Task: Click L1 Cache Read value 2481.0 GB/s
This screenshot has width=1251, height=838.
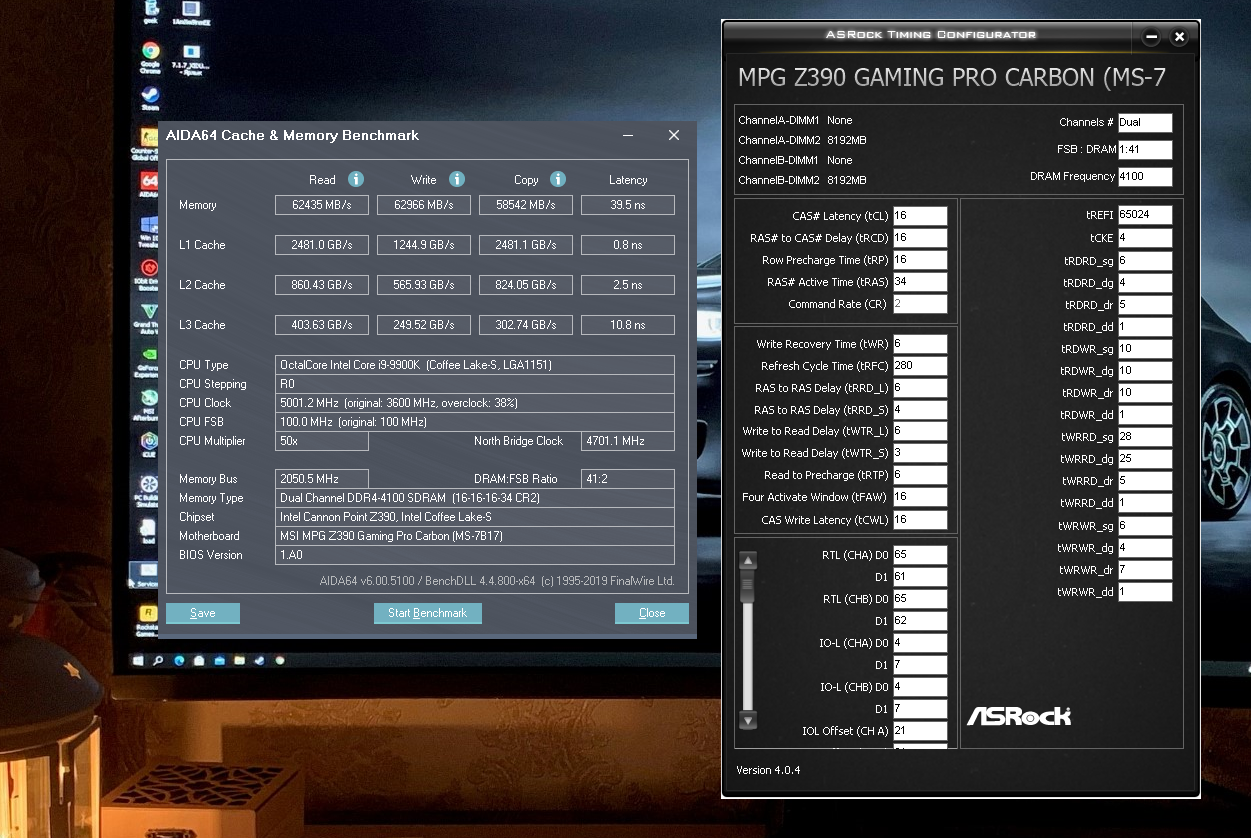Action: click(x=322, y=245)
